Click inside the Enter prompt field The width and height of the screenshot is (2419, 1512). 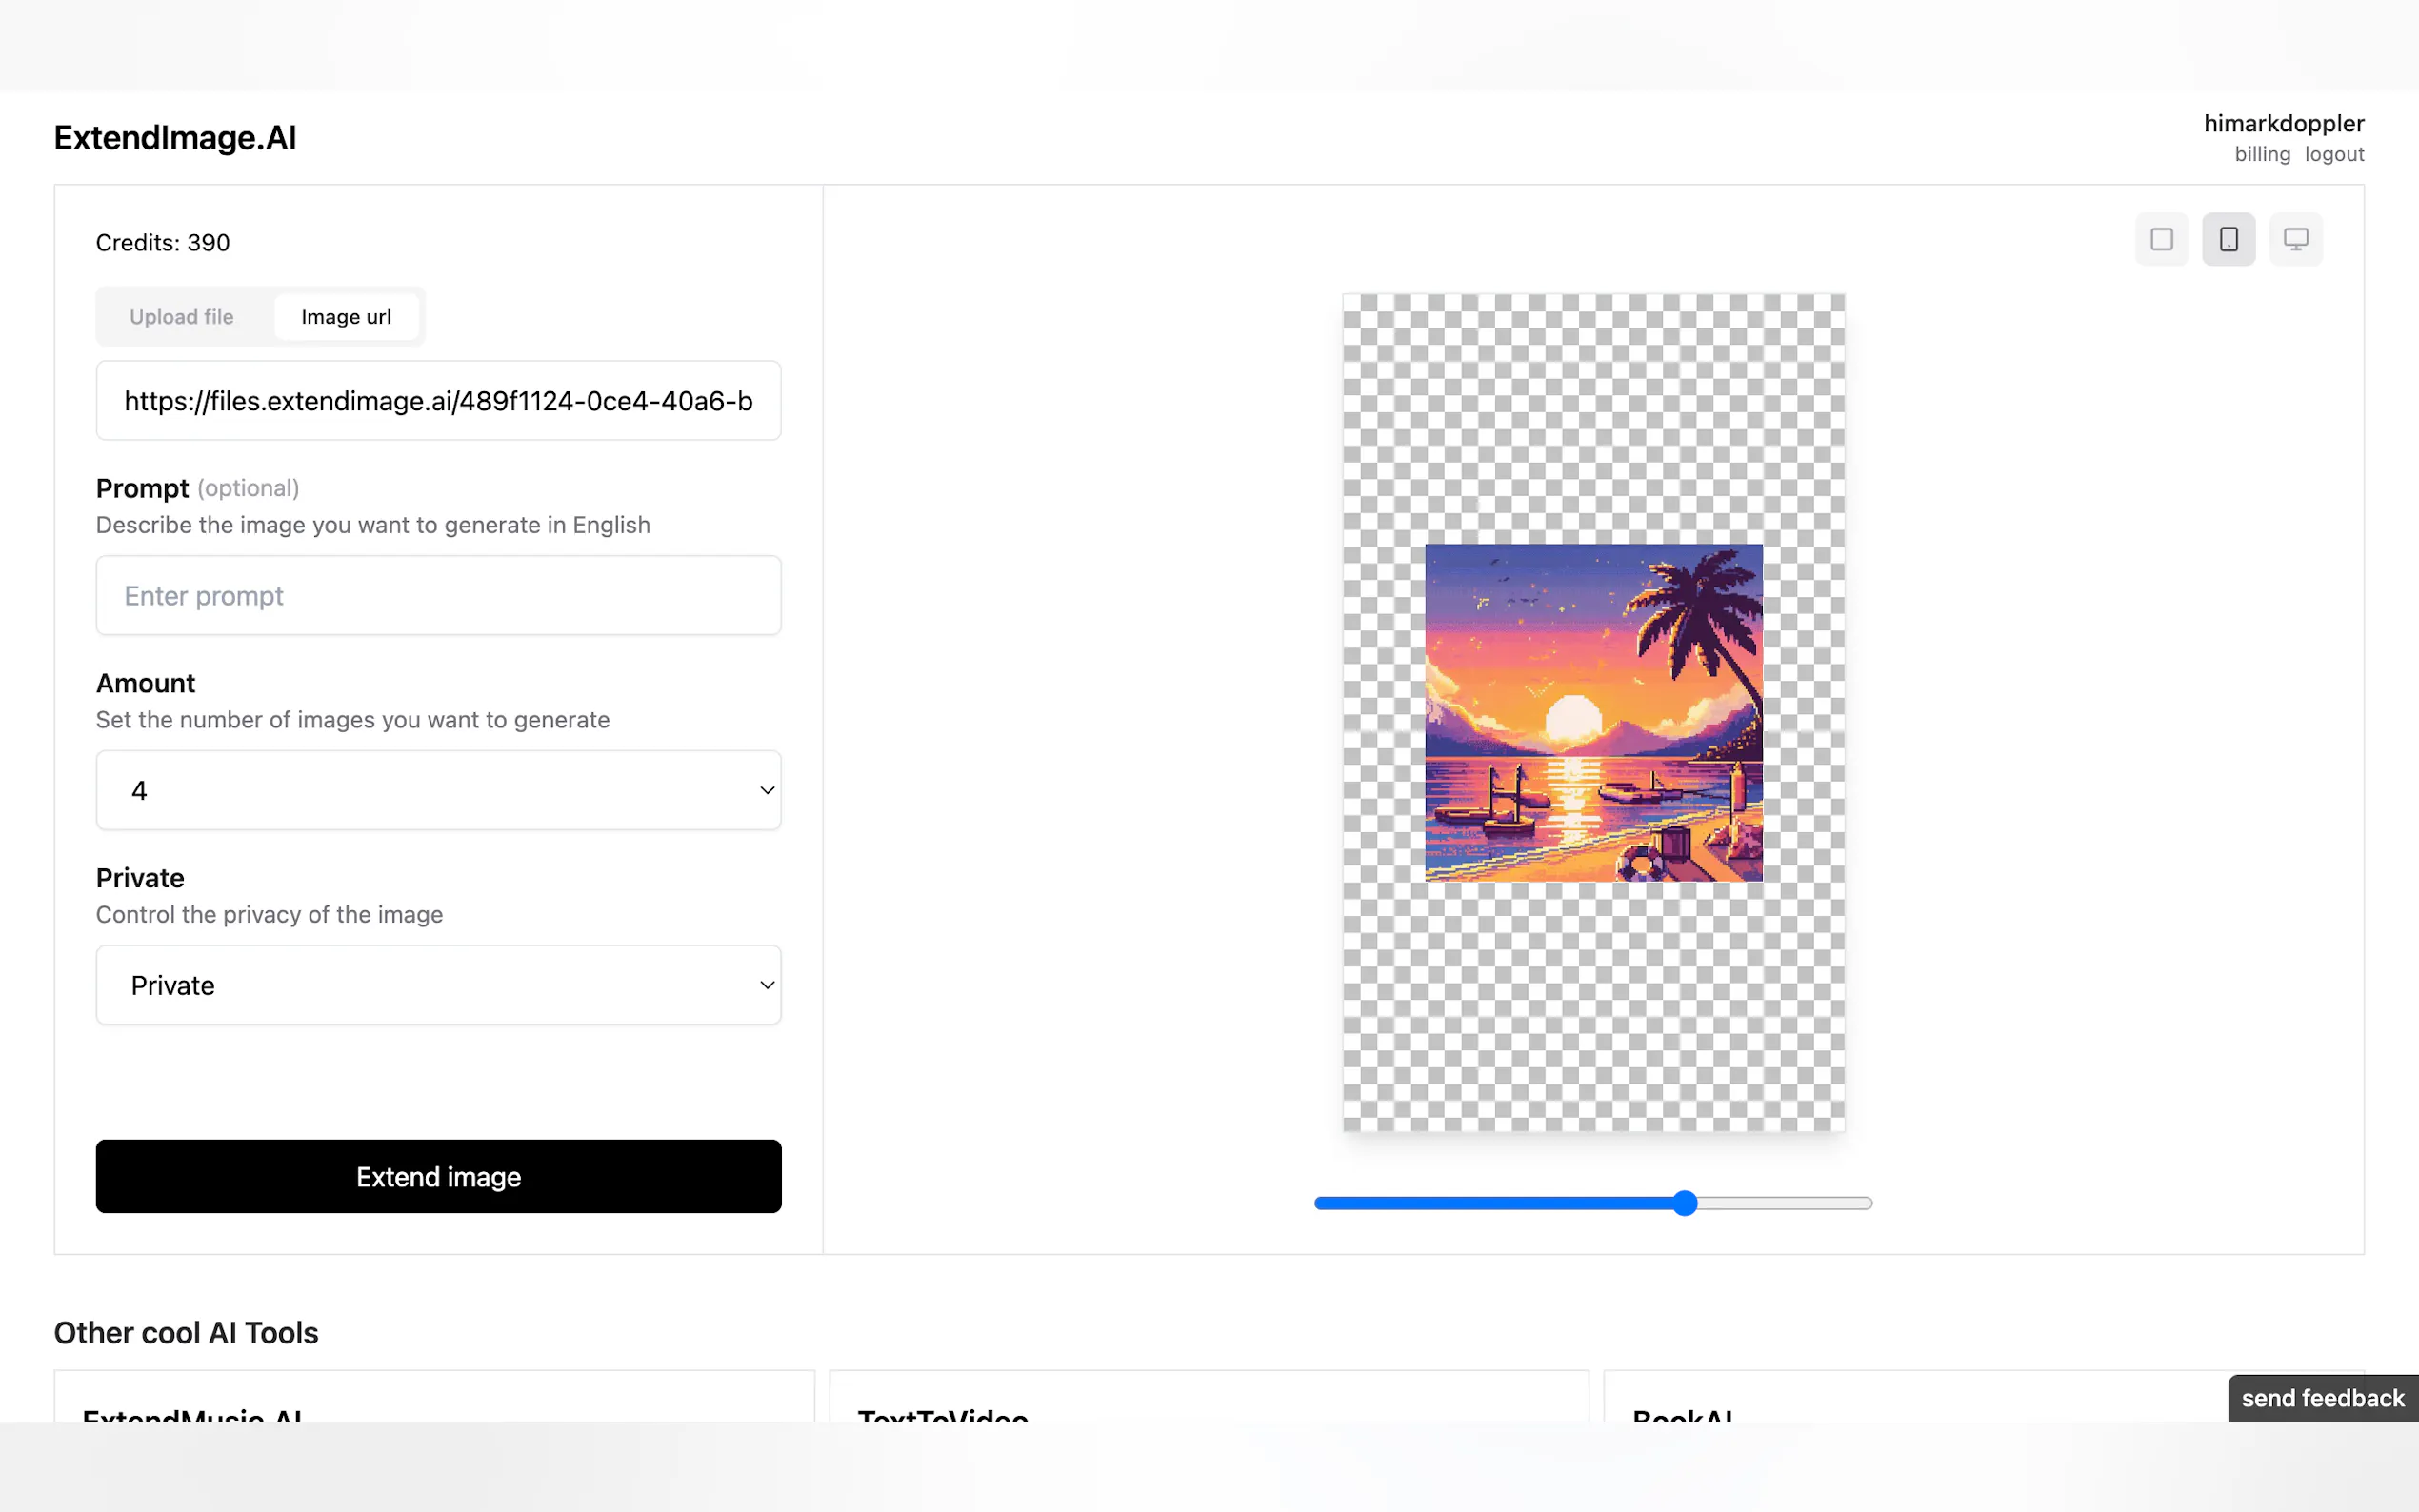[437, 595]
